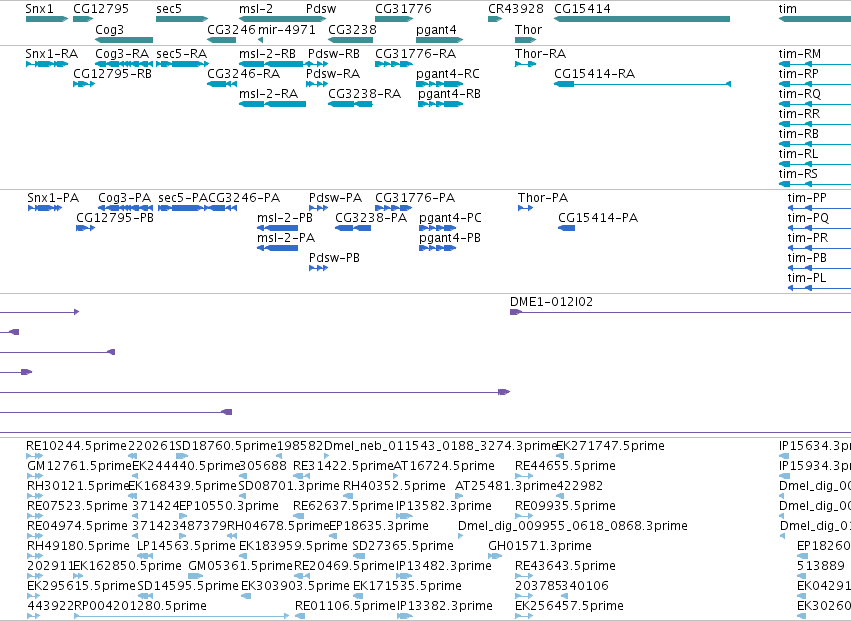851x621 pixels.
Task: Select the CG3246-RA transcript label
Action: pos(244,73)
